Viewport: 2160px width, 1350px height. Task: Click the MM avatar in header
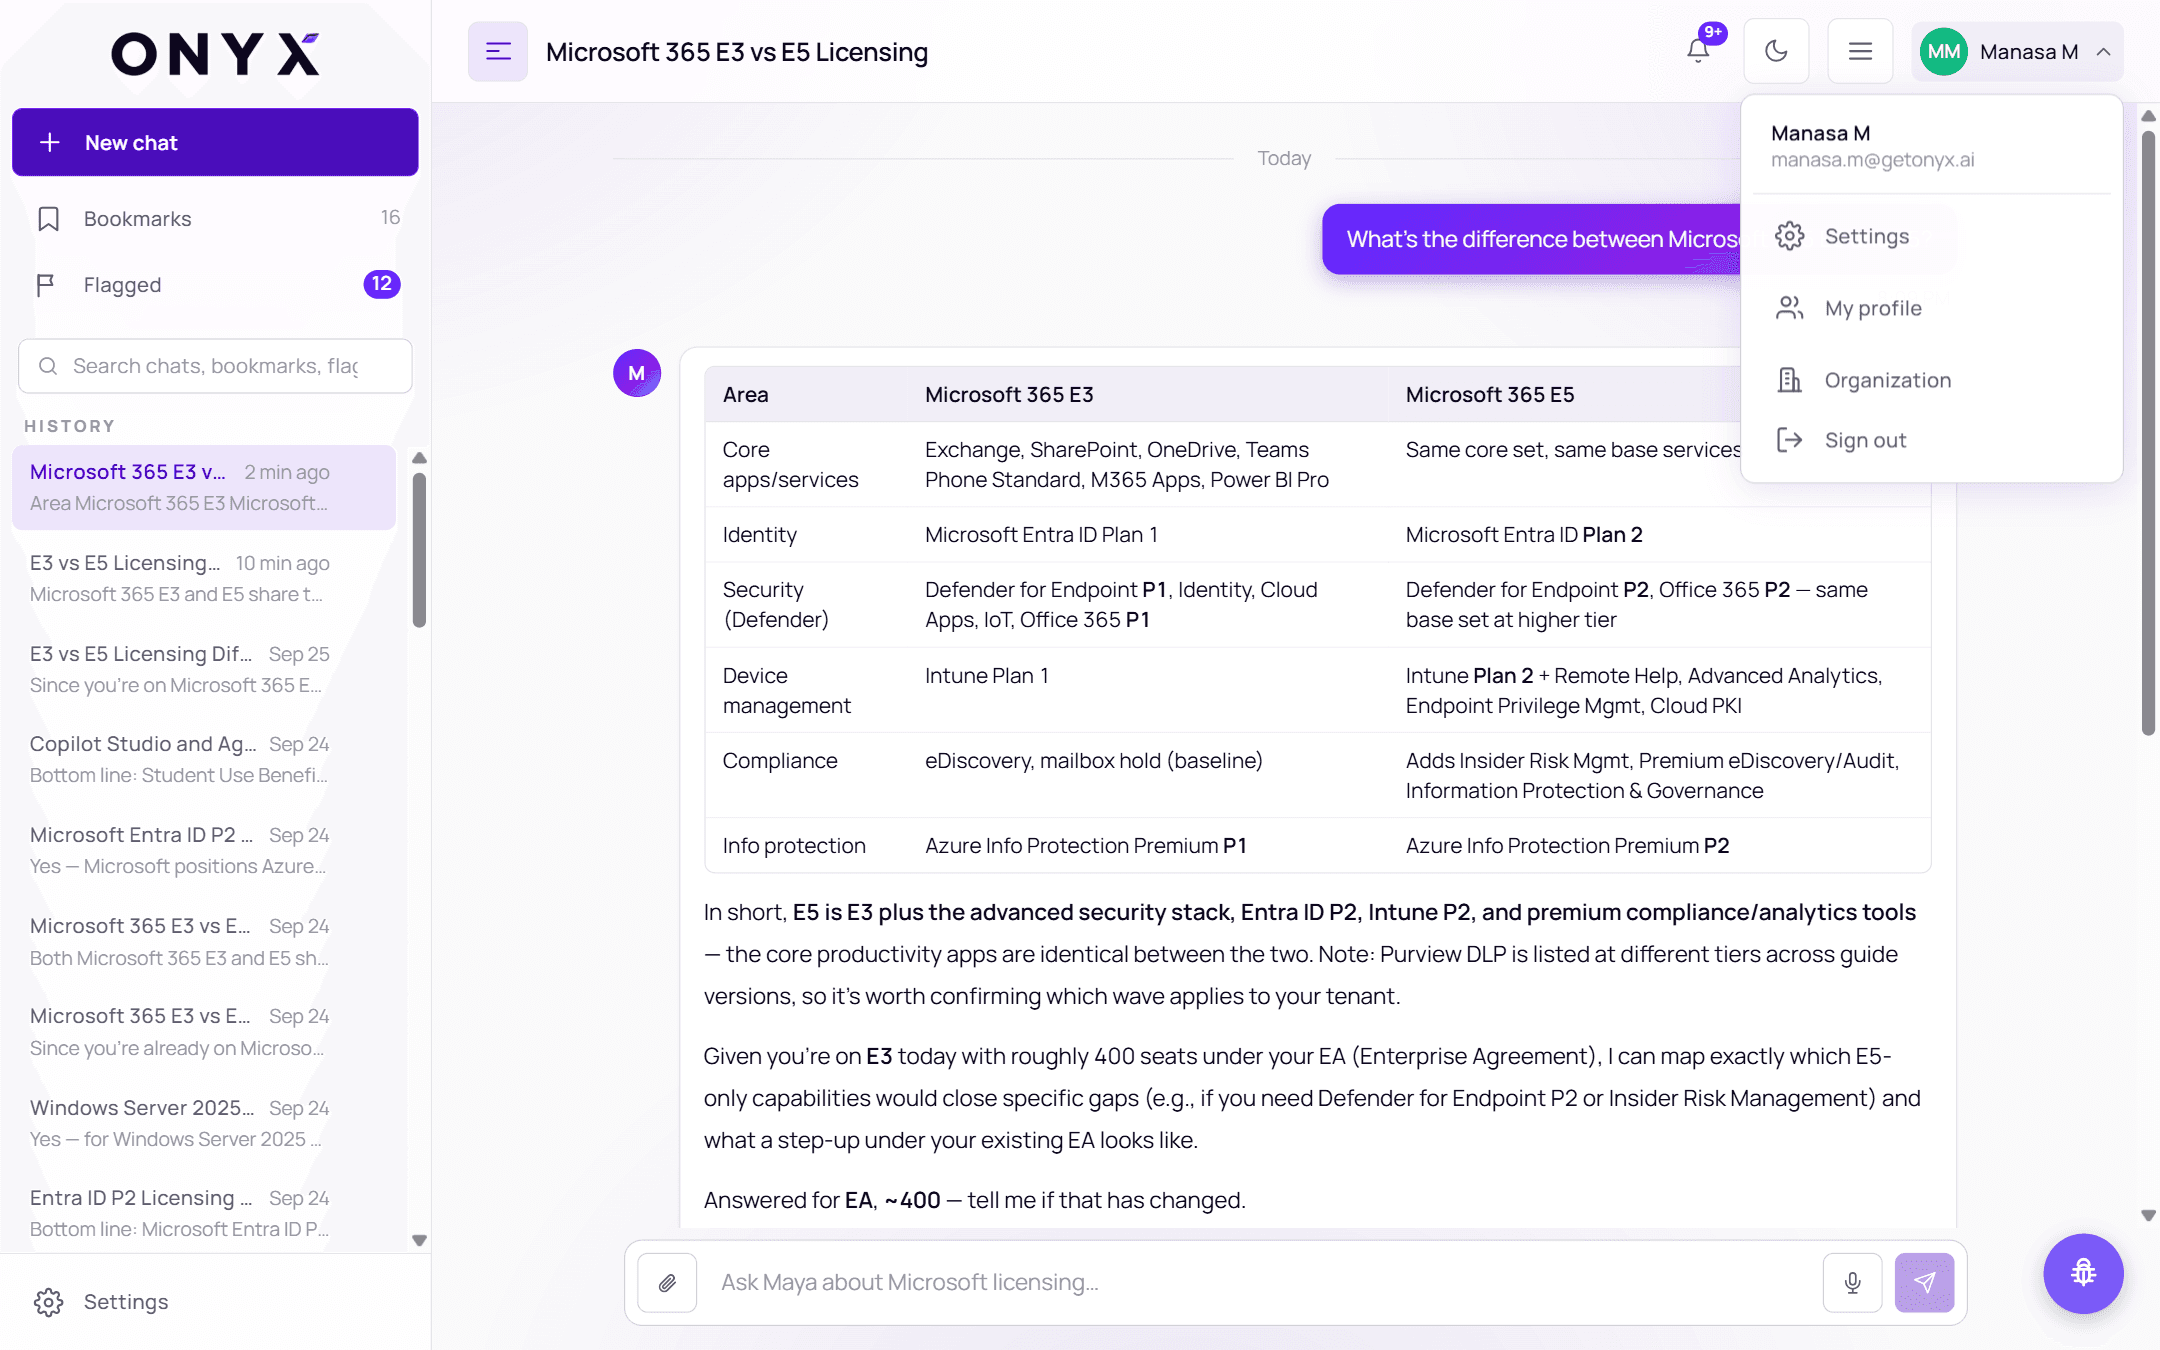click(1944, 52)
